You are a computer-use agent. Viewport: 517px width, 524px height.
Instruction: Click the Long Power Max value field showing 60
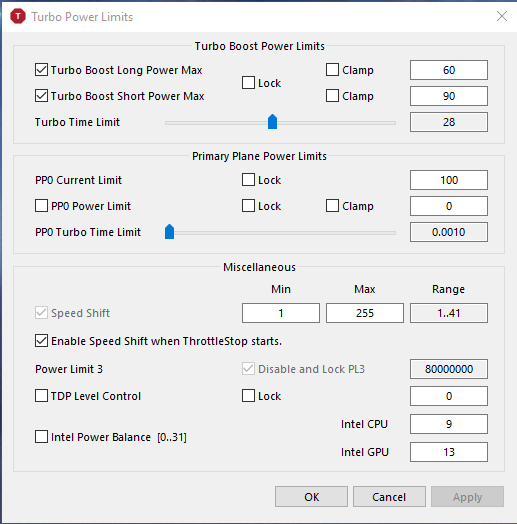(448, 70)
